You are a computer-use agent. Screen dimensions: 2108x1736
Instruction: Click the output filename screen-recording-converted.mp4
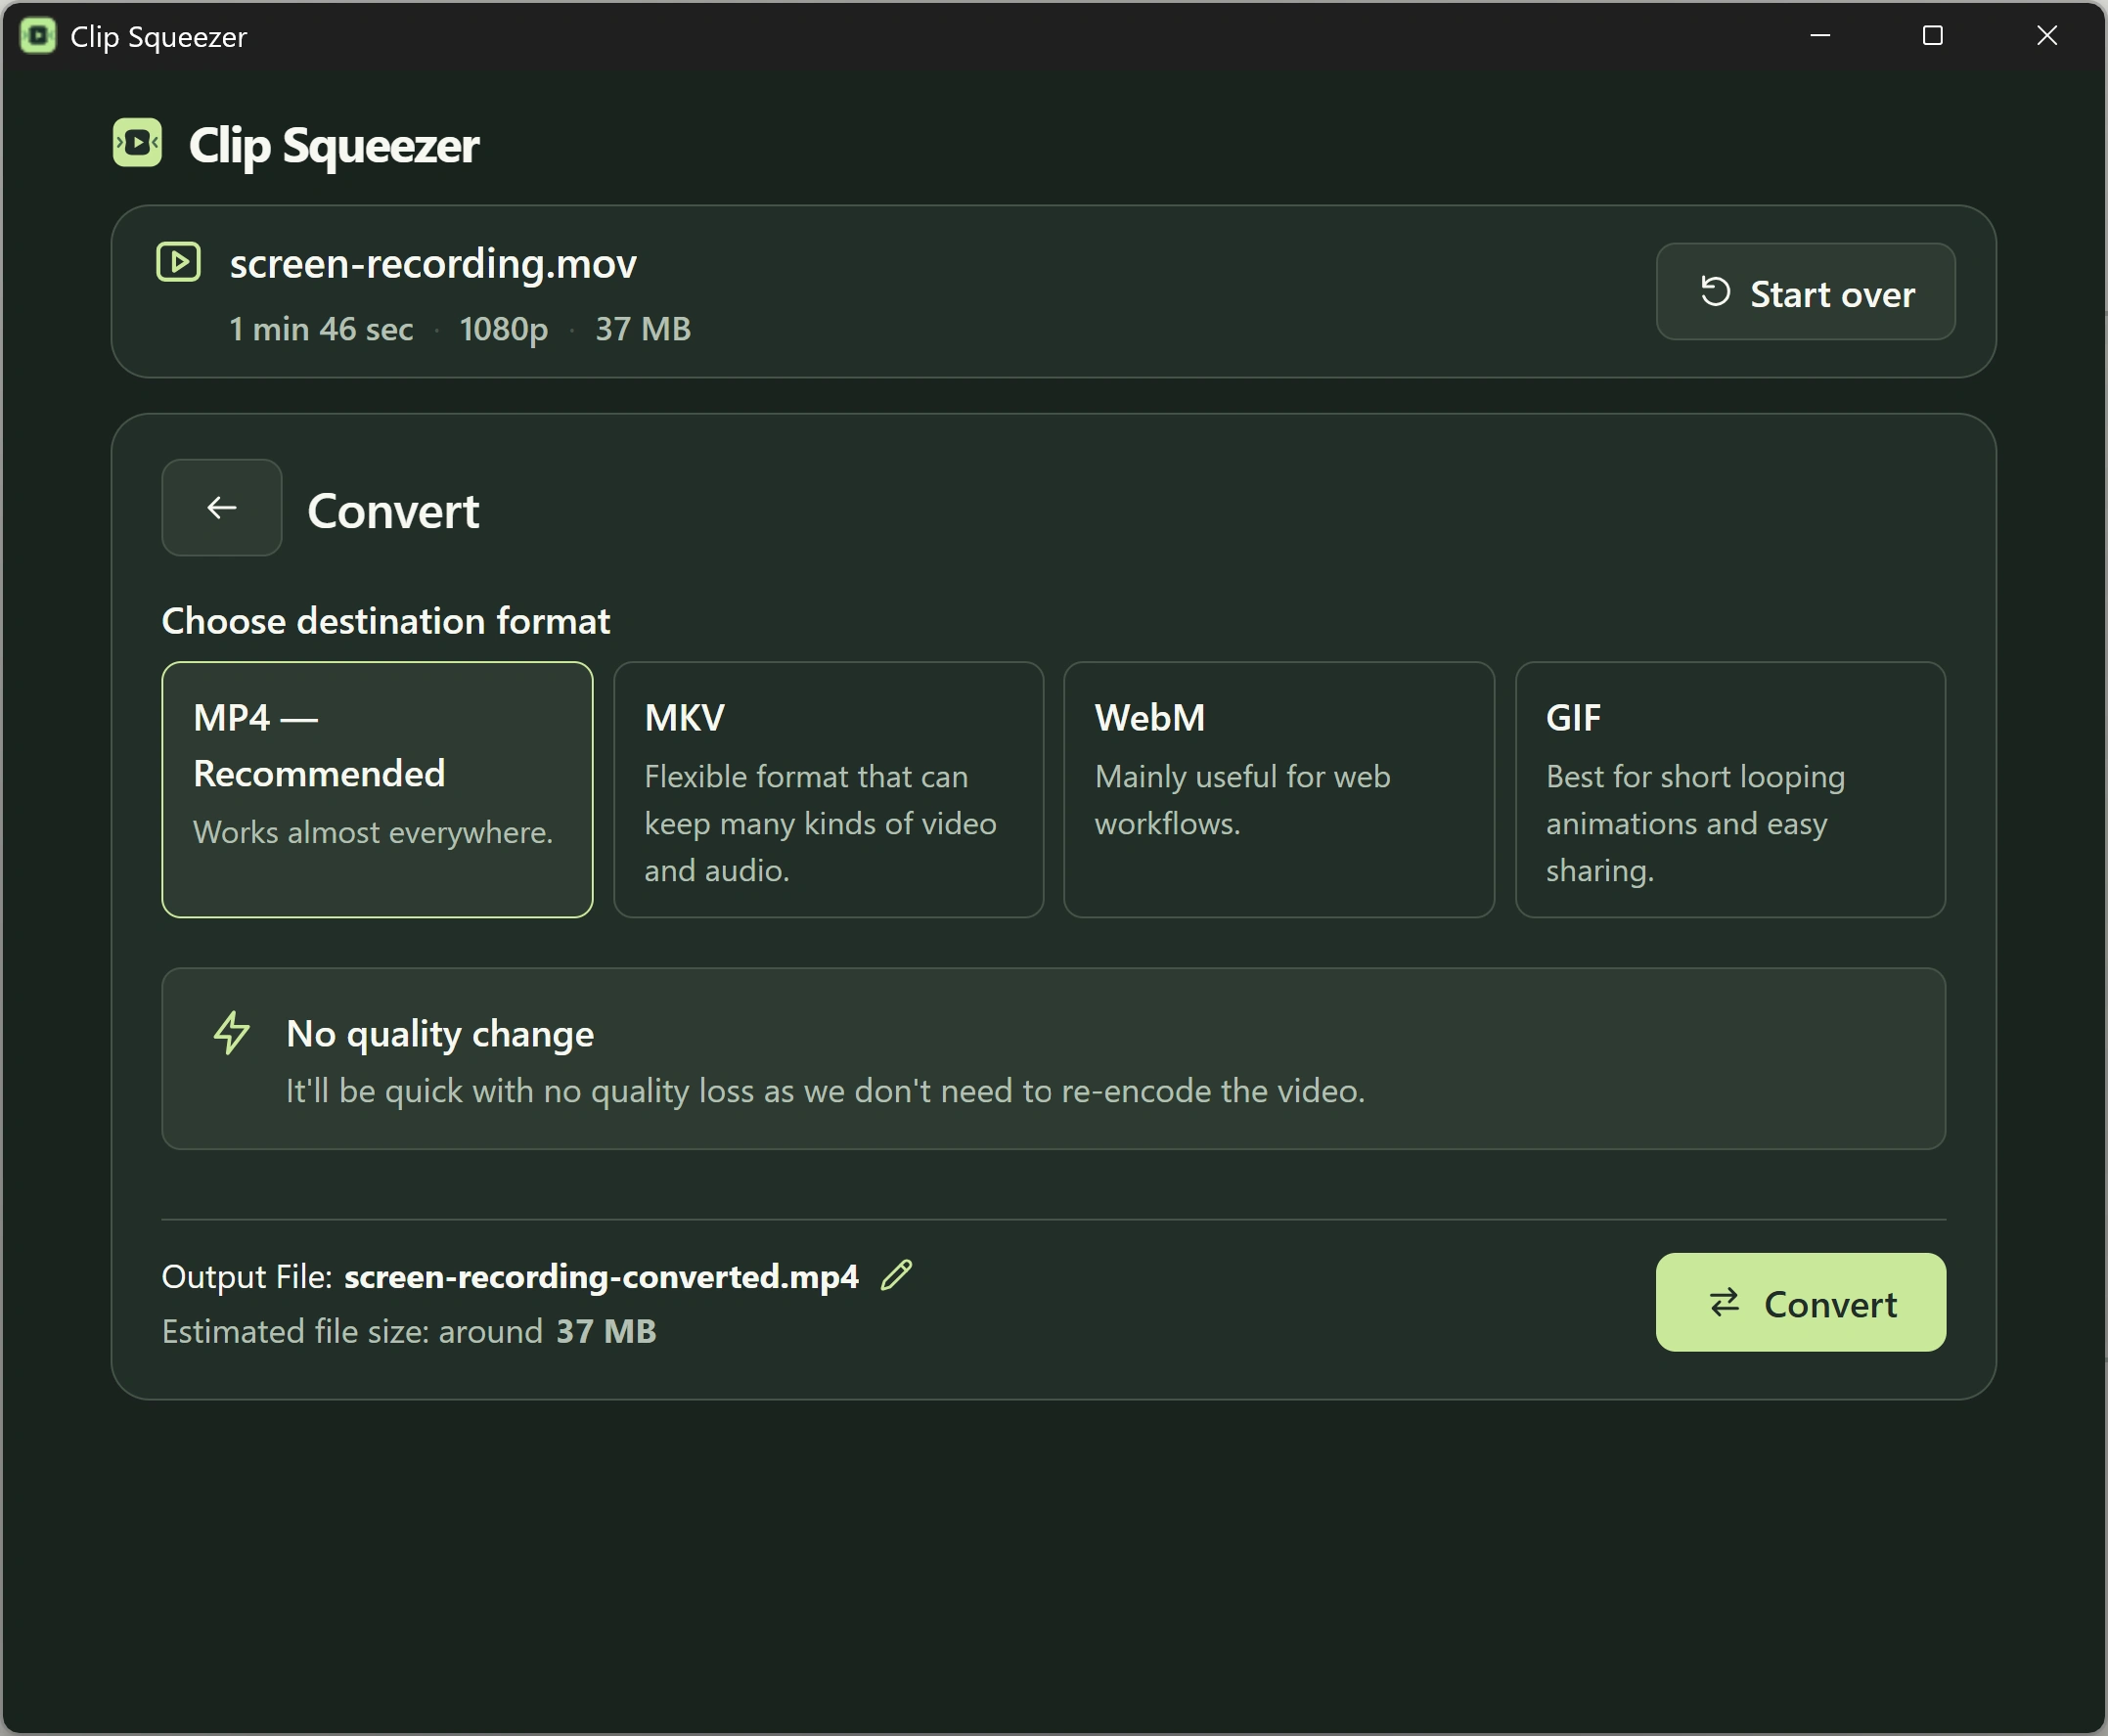coord(601,1277)
